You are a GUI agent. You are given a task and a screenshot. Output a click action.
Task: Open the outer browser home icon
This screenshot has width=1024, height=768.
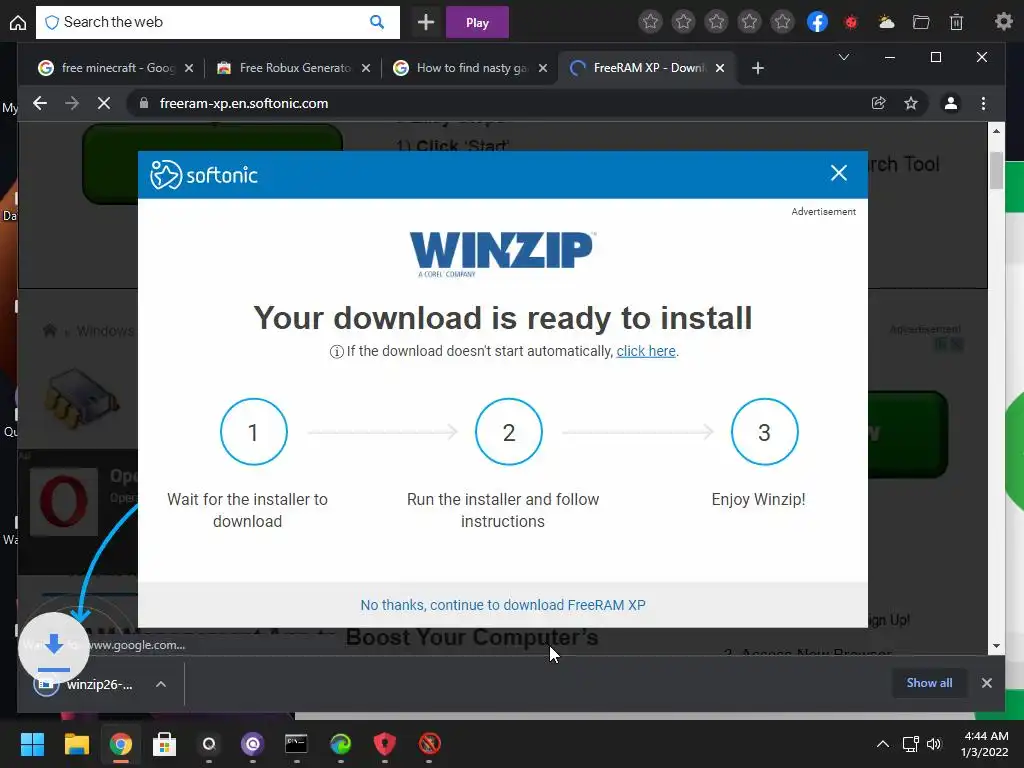coord(18,23)
